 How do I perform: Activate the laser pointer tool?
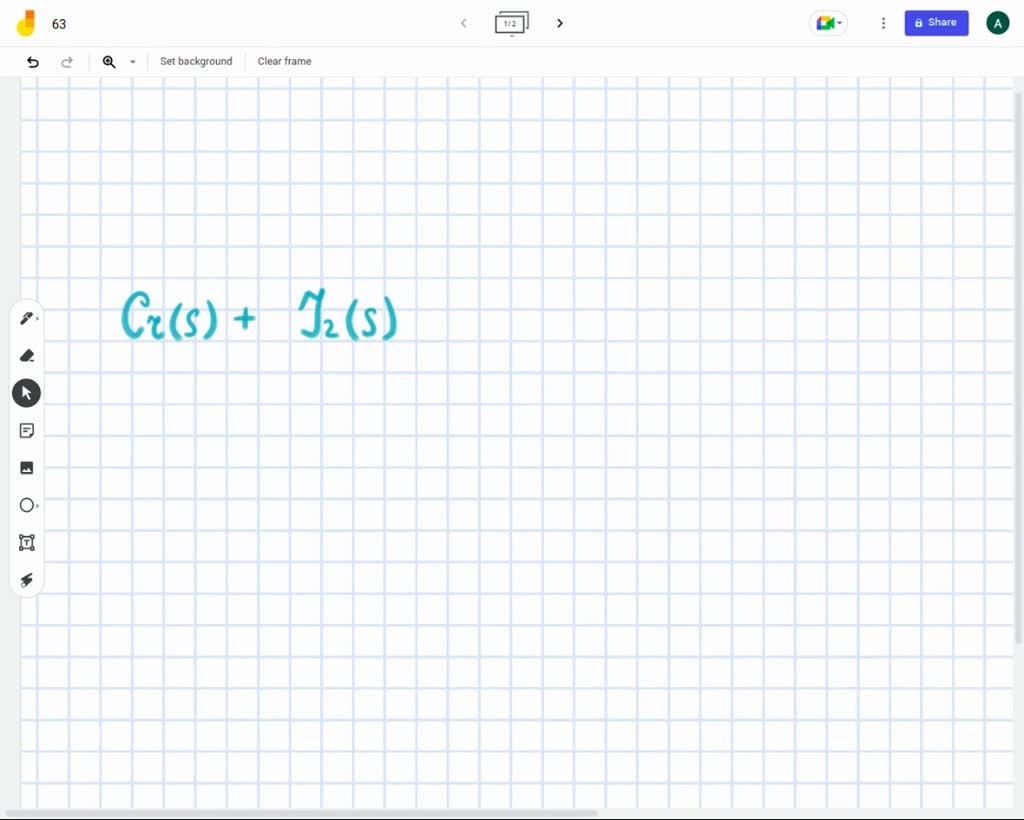27,580
